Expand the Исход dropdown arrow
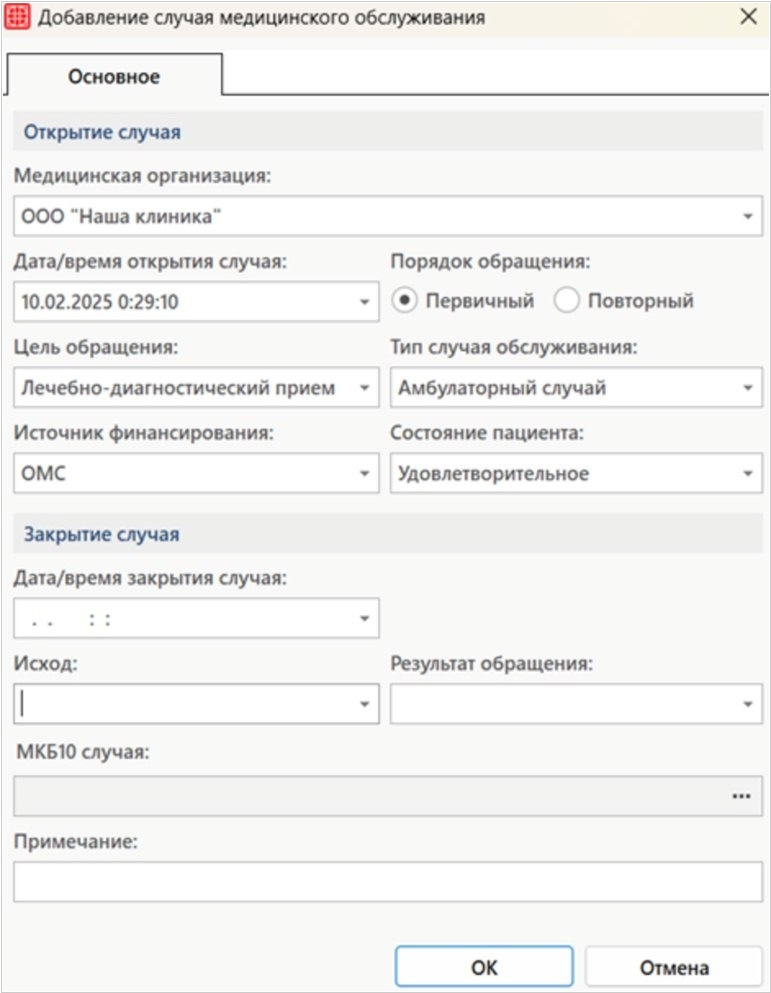The width and height of the screenshot is (771, 993). pos(365,704)
